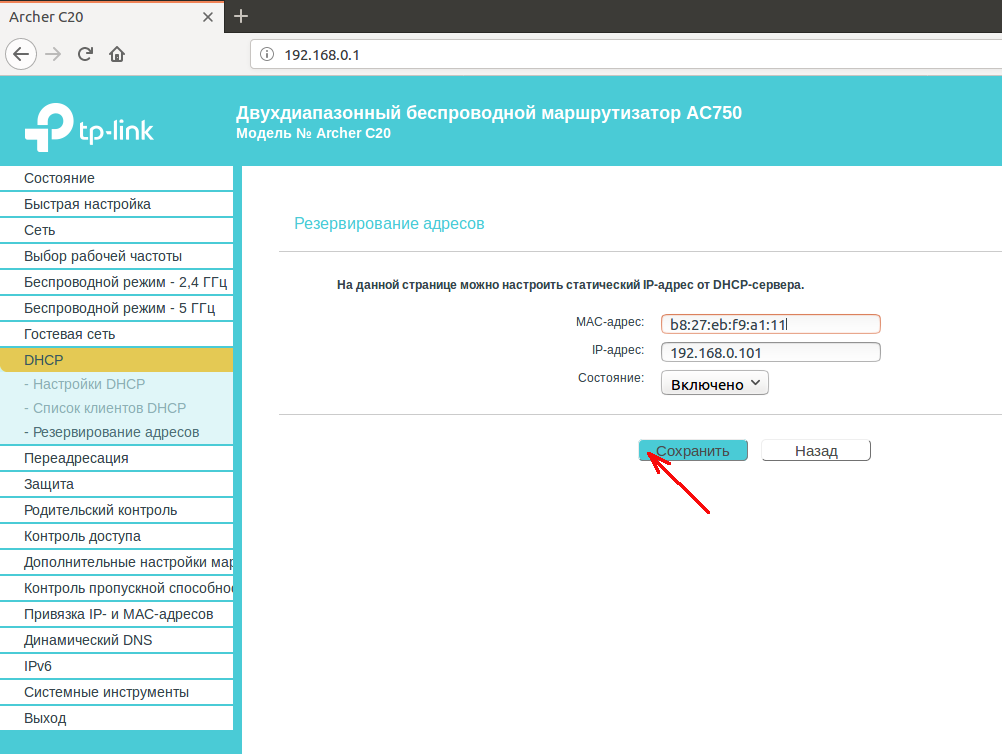Click the browser back arrow button
This screenshot has width=1002, height=754.
(x=22, y=54)
